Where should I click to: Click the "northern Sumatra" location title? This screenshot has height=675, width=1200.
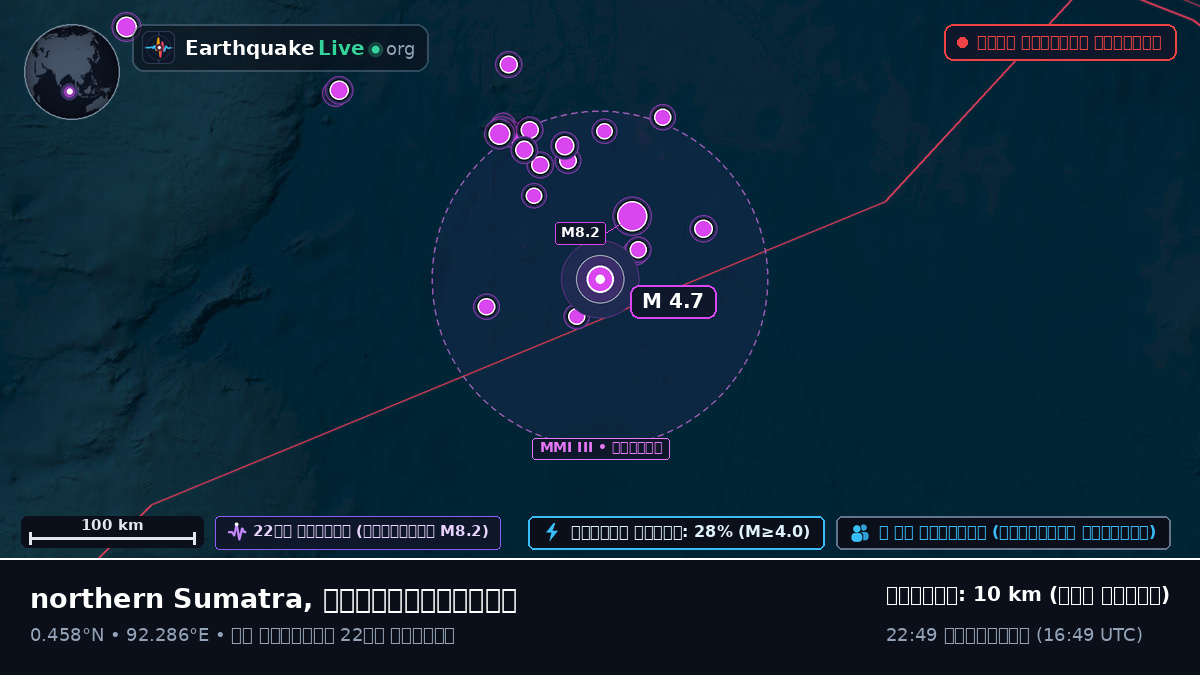coord(168,599)
